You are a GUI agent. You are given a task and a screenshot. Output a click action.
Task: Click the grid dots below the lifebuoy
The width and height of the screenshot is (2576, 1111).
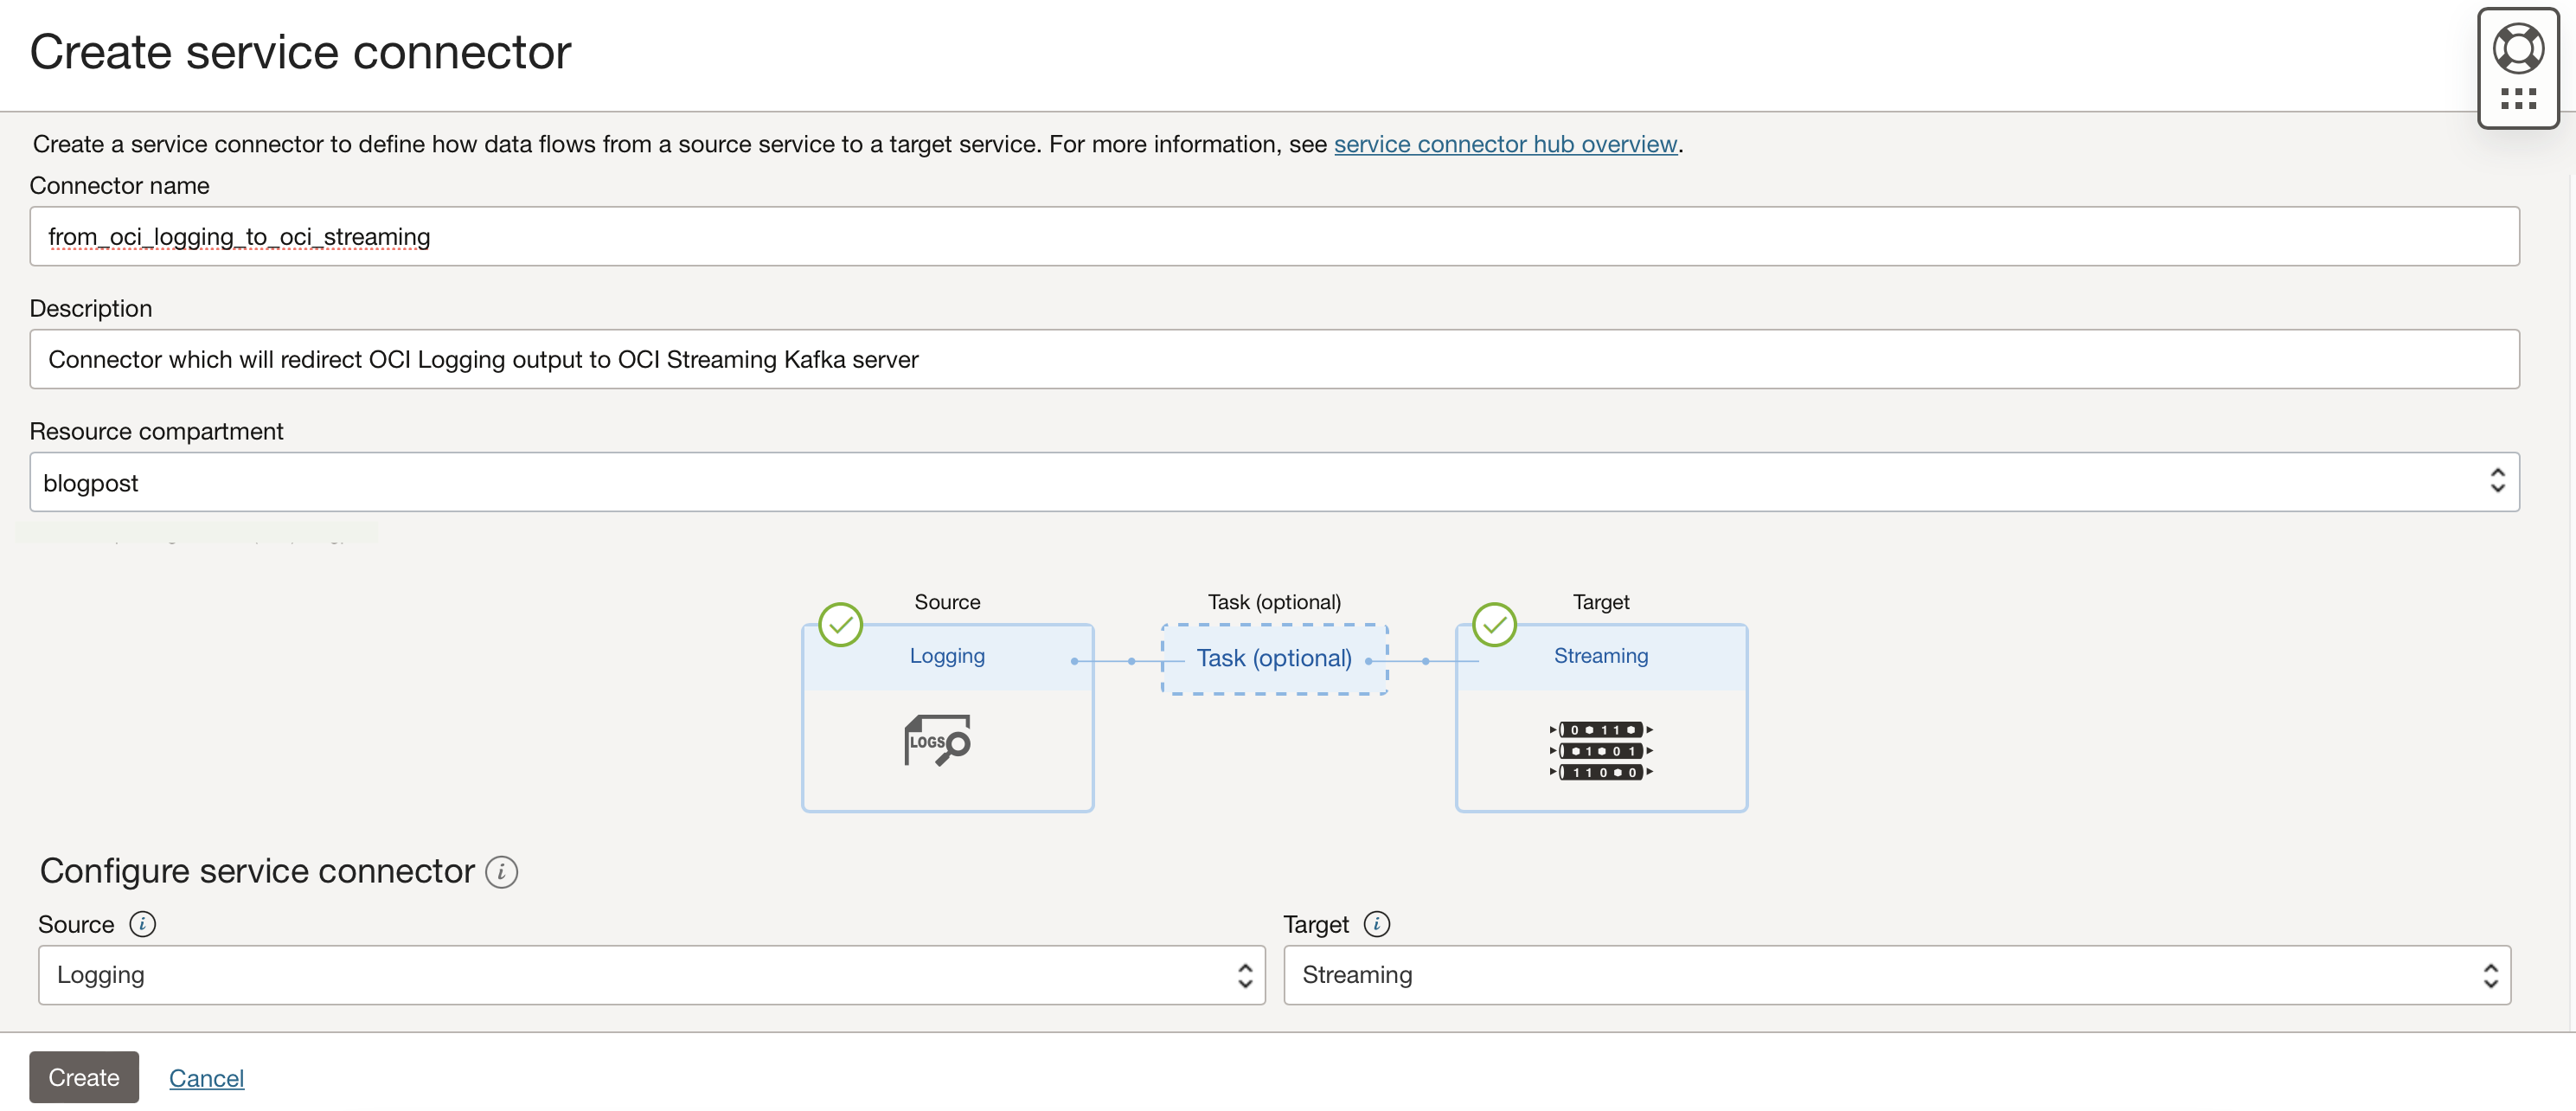[2517, 98]
